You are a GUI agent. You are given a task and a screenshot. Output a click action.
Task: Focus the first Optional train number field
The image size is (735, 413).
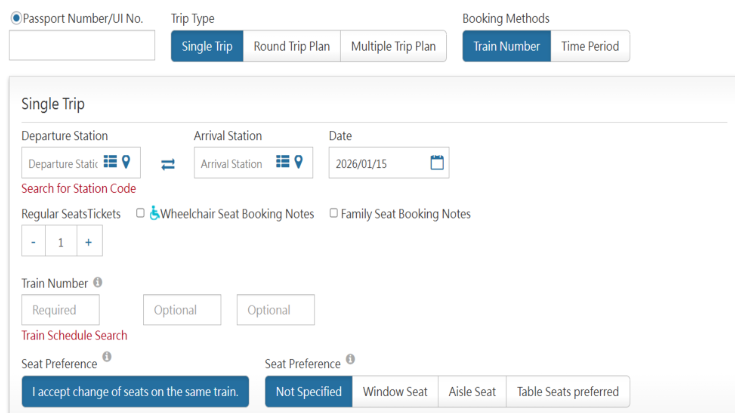[182, 310]
